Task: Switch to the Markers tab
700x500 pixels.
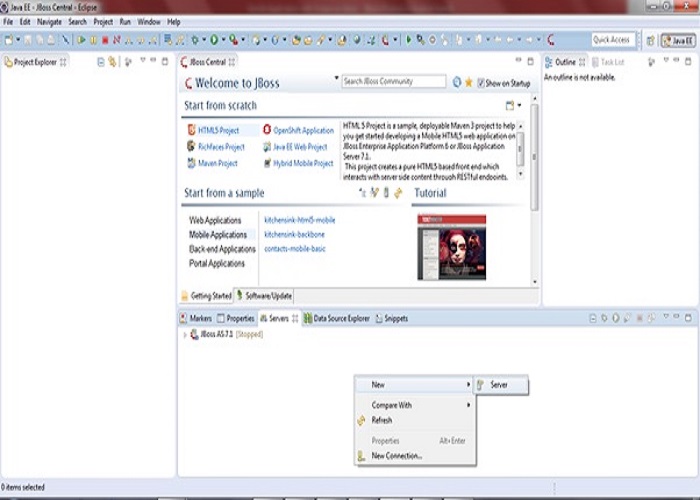Action: point(196,318)
